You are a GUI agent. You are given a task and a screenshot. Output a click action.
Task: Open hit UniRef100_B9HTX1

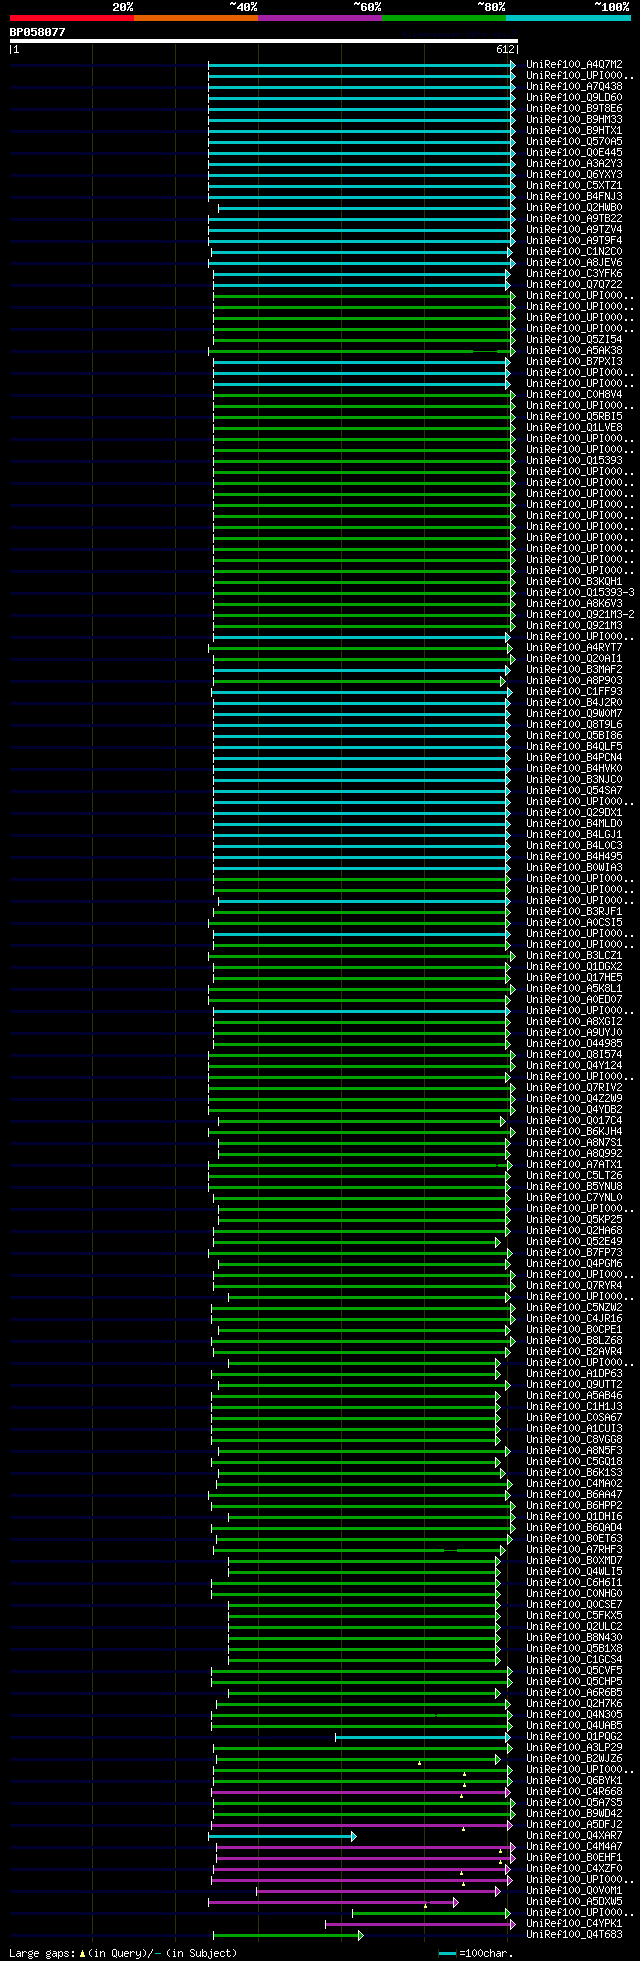point(574,131)
